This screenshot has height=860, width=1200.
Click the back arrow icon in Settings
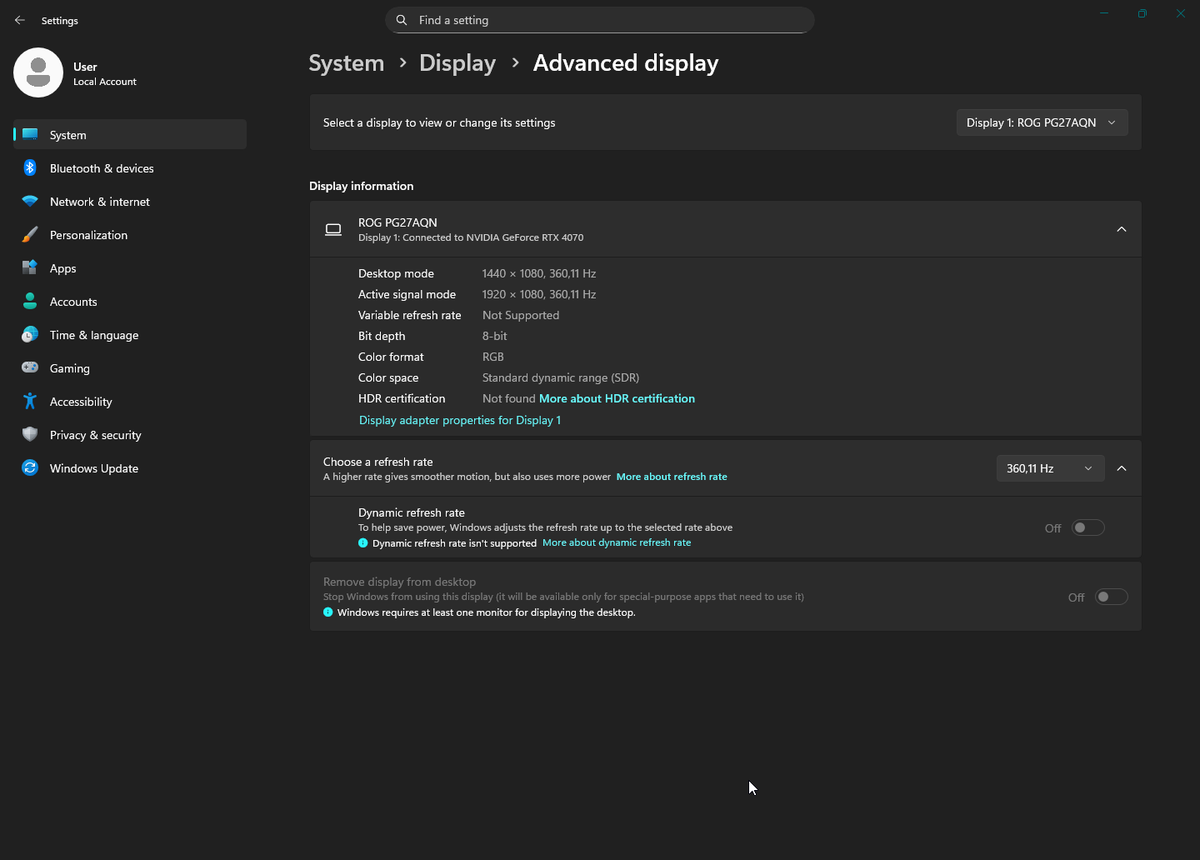point(19,20)
